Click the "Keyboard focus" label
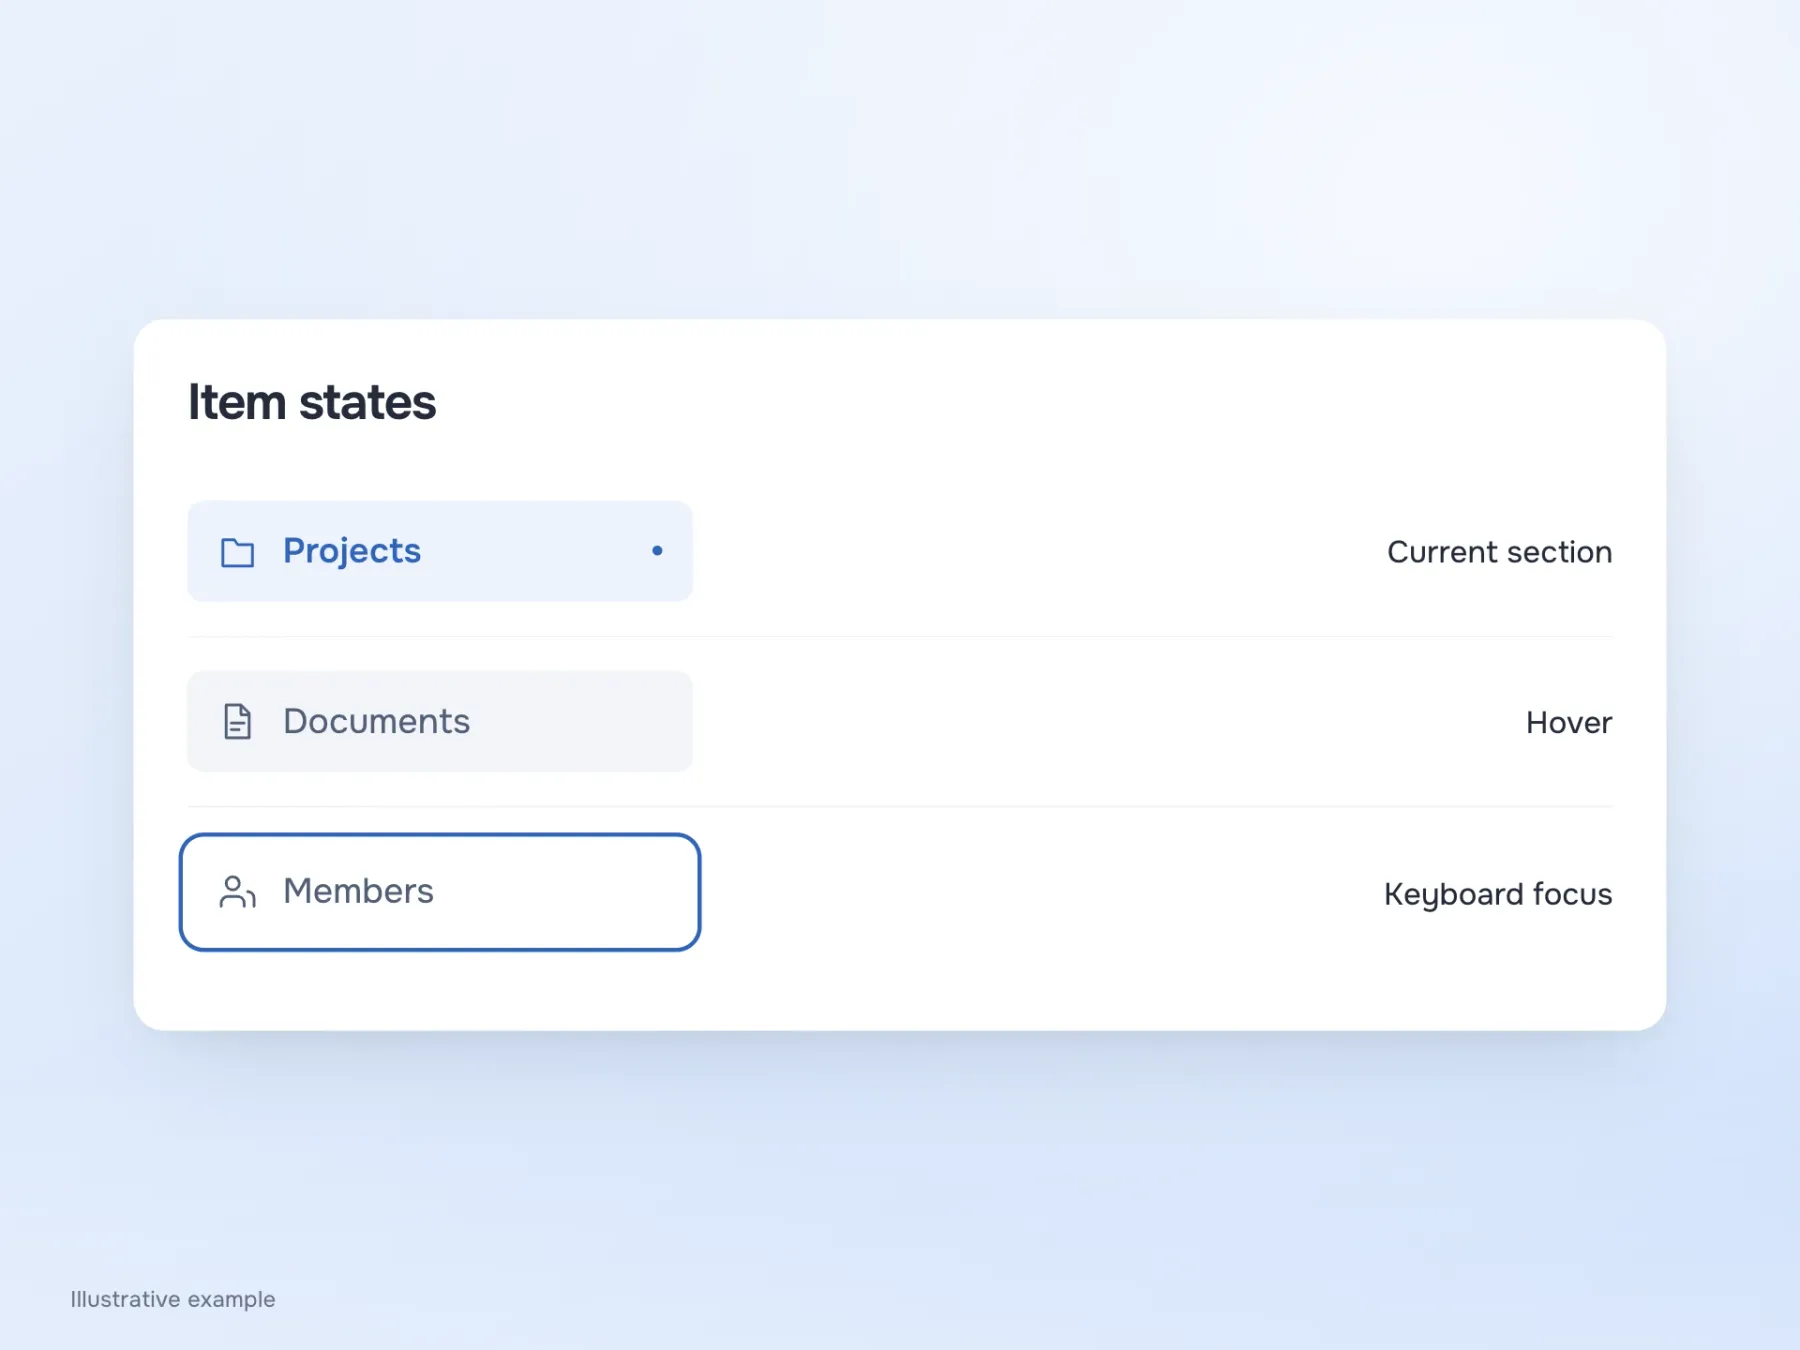Viewport: 1800px width, 1350px height. click(1498, 894)
